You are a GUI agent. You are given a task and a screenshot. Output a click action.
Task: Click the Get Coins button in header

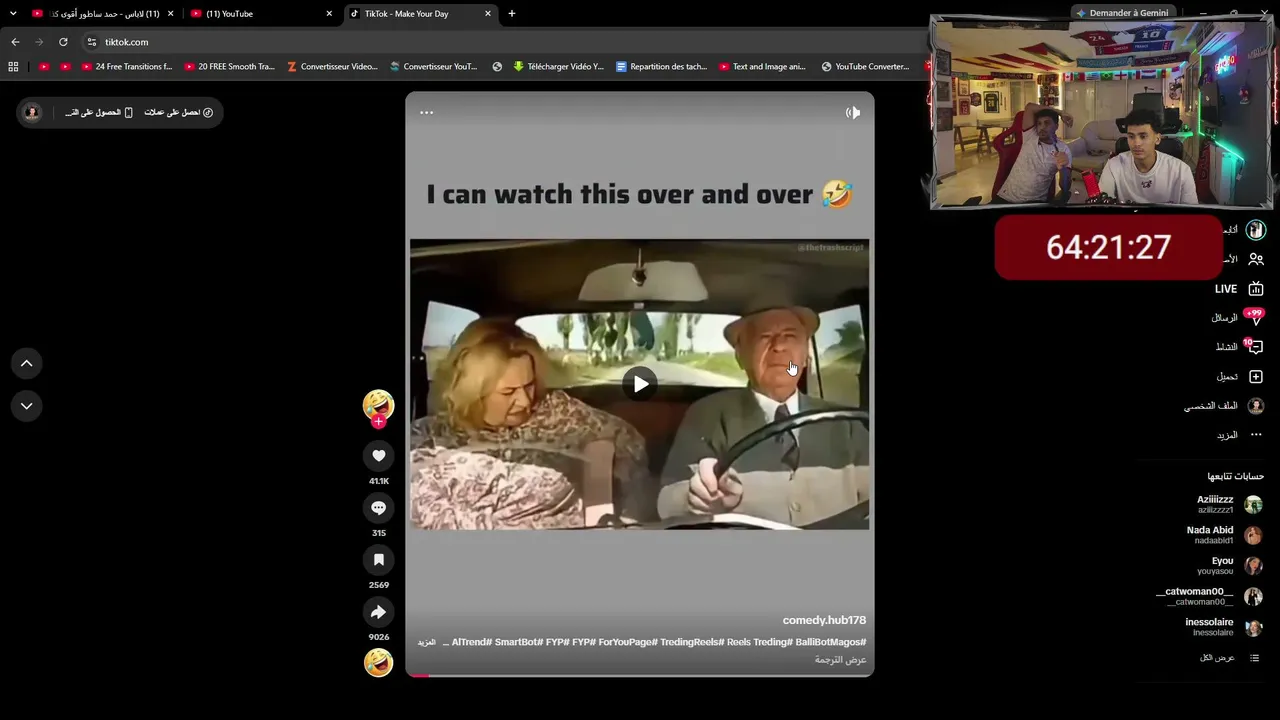tap(179, 113)
